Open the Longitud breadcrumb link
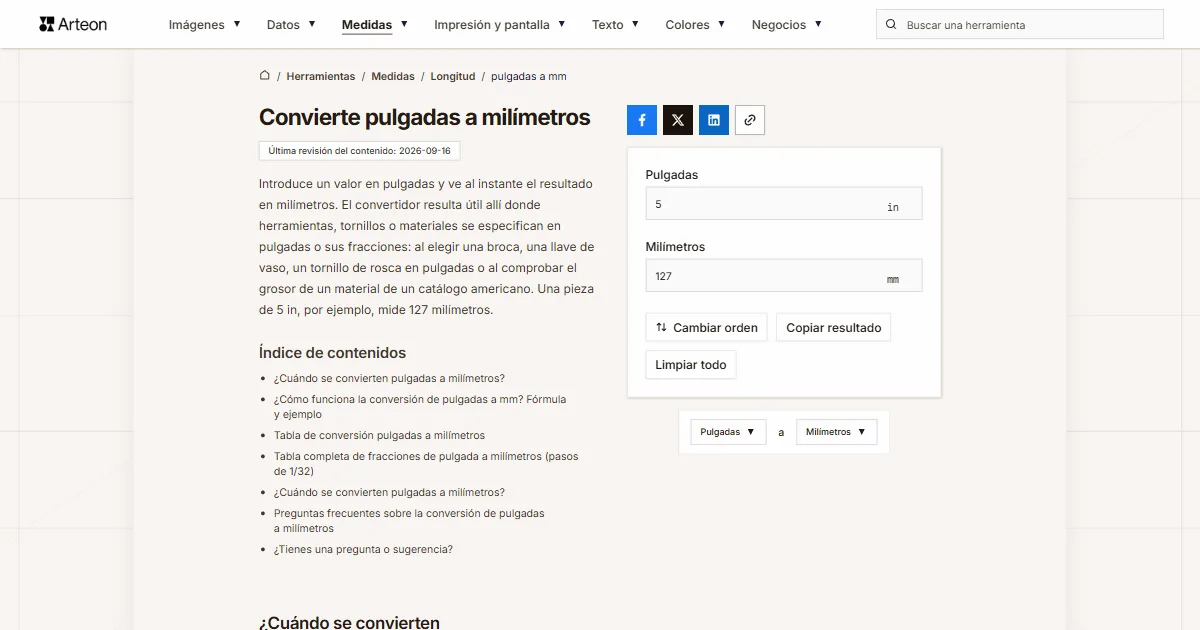This screenshot has width=1200, height=630. [453, 76]
